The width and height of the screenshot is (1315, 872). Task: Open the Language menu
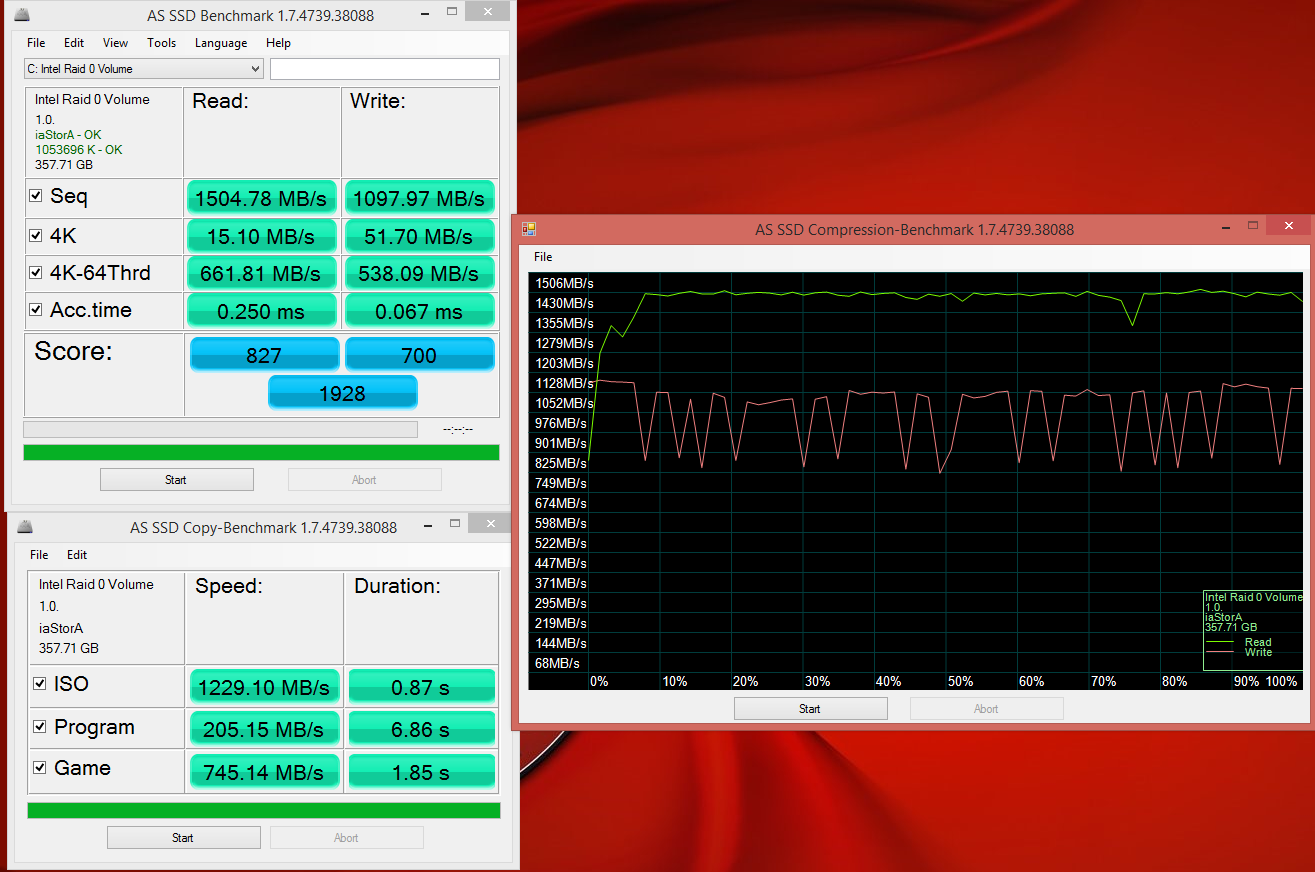coord(221,43)
